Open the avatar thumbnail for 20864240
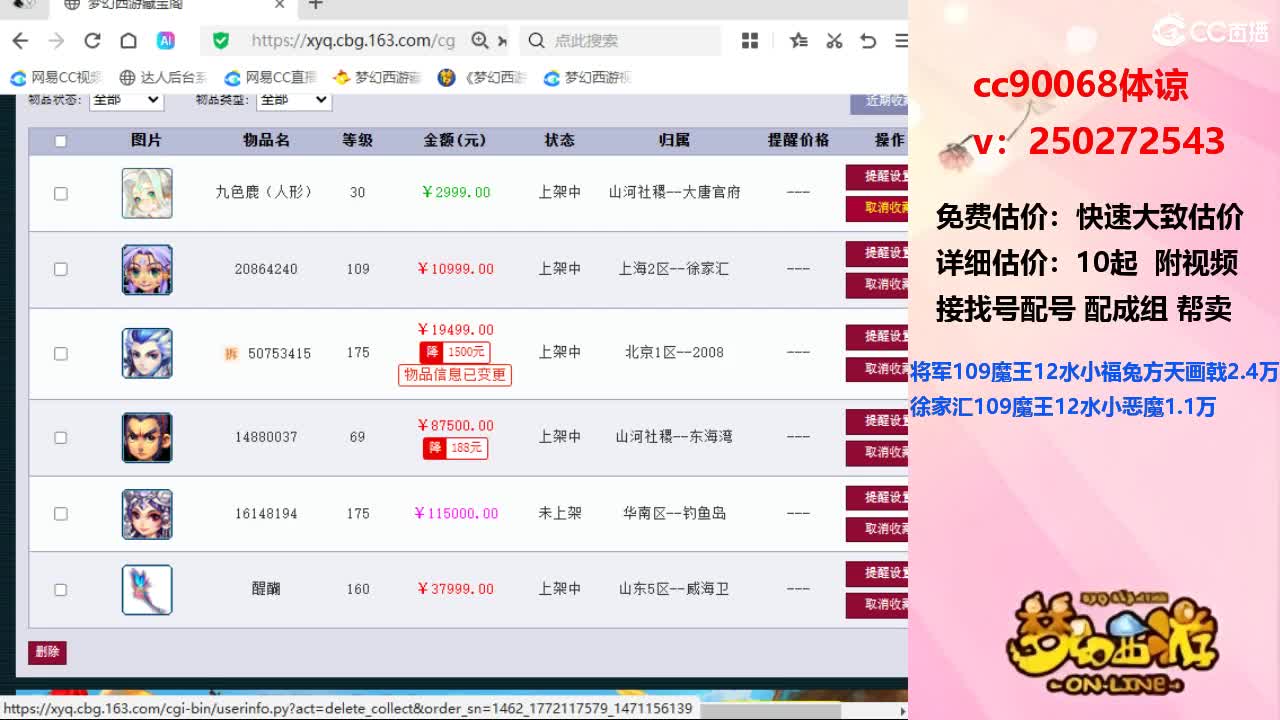1280x720 pixels. 147,269
